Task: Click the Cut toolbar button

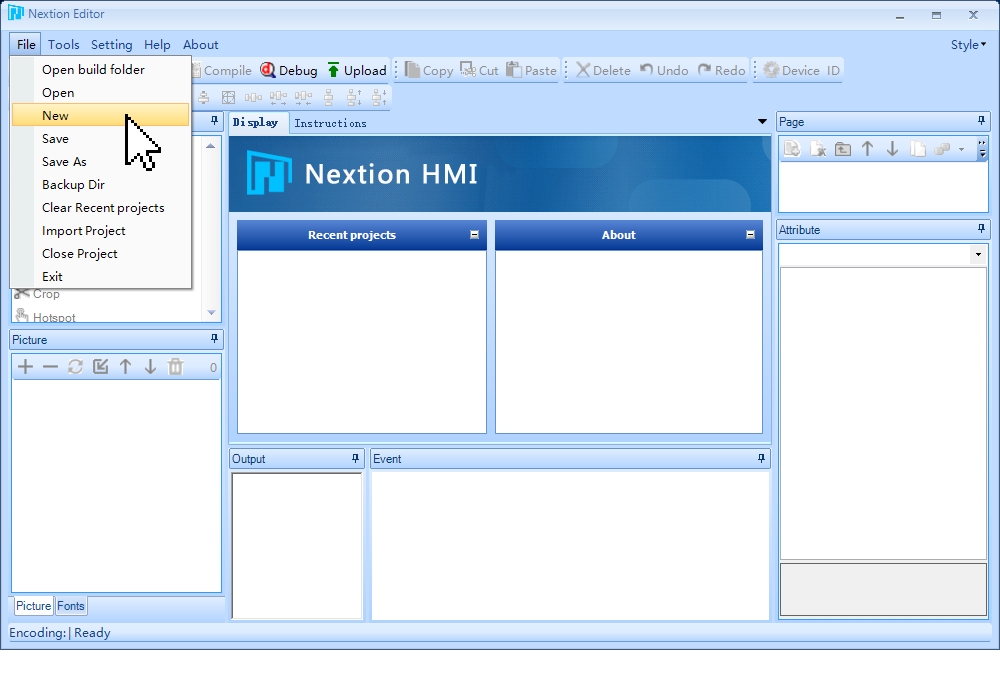Action: tap(480, 70)
